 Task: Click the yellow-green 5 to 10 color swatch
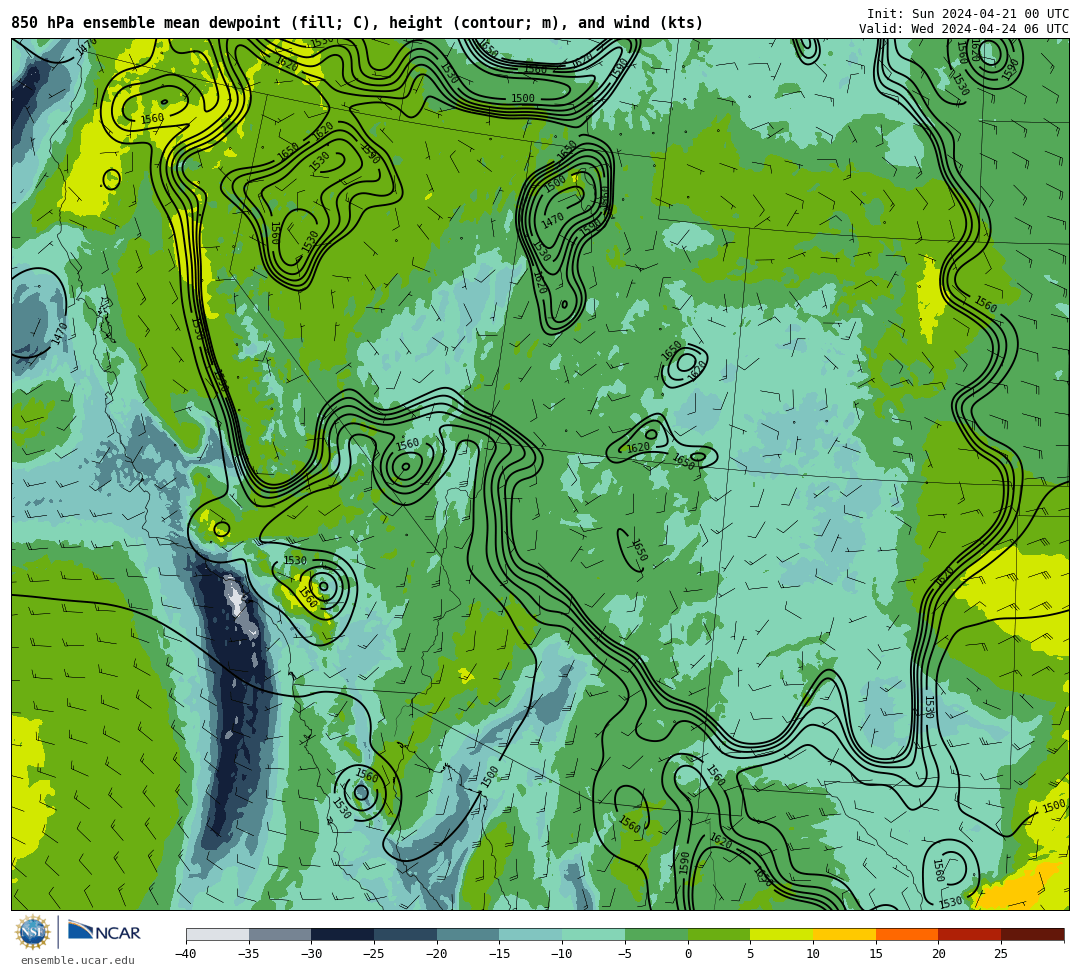[781, 934]
